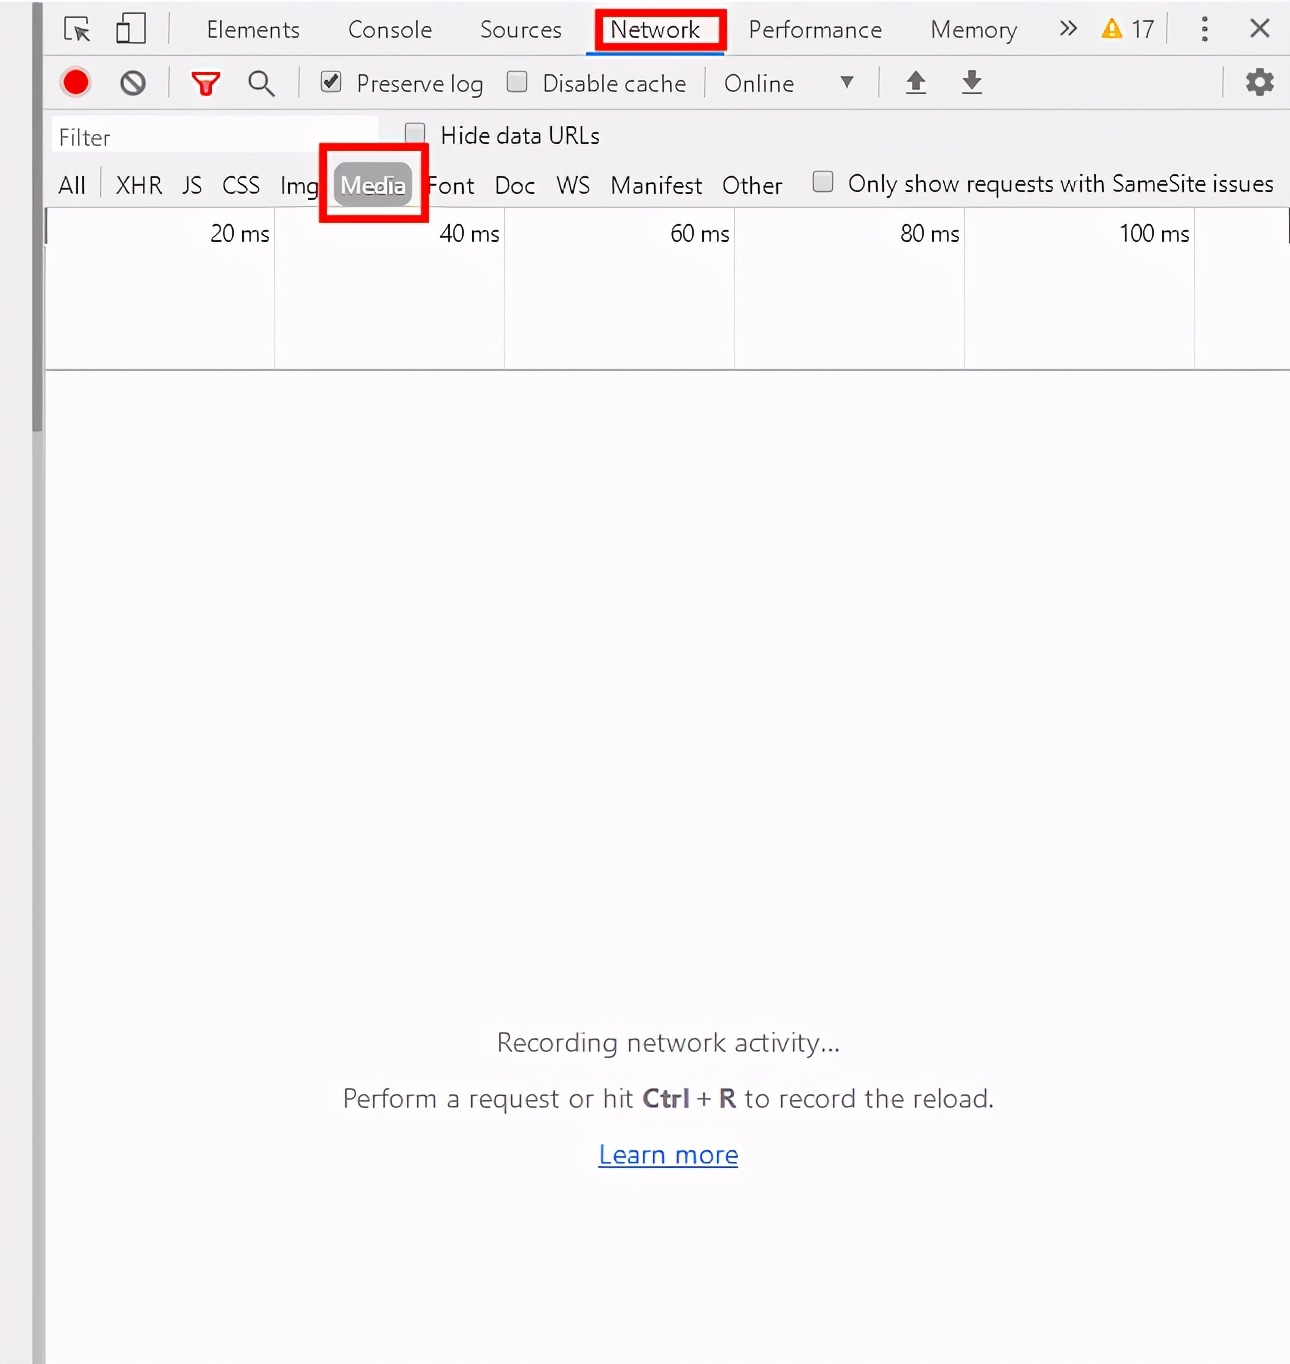Image resolution: width=1290 pixels, height=1364 pixels.
Task: Uncheck the Preserve log checkbox
Action: tap(331, 82)
